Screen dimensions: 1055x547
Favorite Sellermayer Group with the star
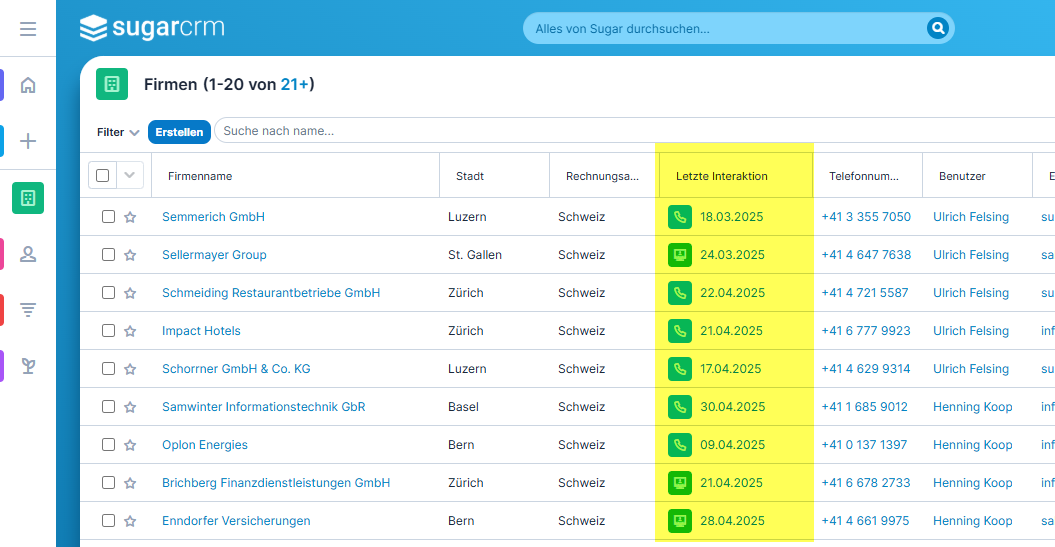(130, 255)
